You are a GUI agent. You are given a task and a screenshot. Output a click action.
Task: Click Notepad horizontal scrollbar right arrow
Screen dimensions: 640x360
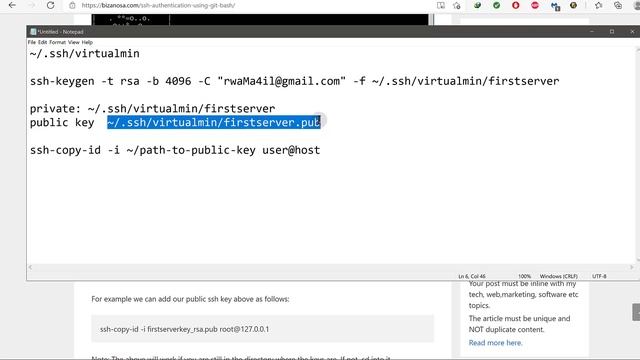pos(632,267)
